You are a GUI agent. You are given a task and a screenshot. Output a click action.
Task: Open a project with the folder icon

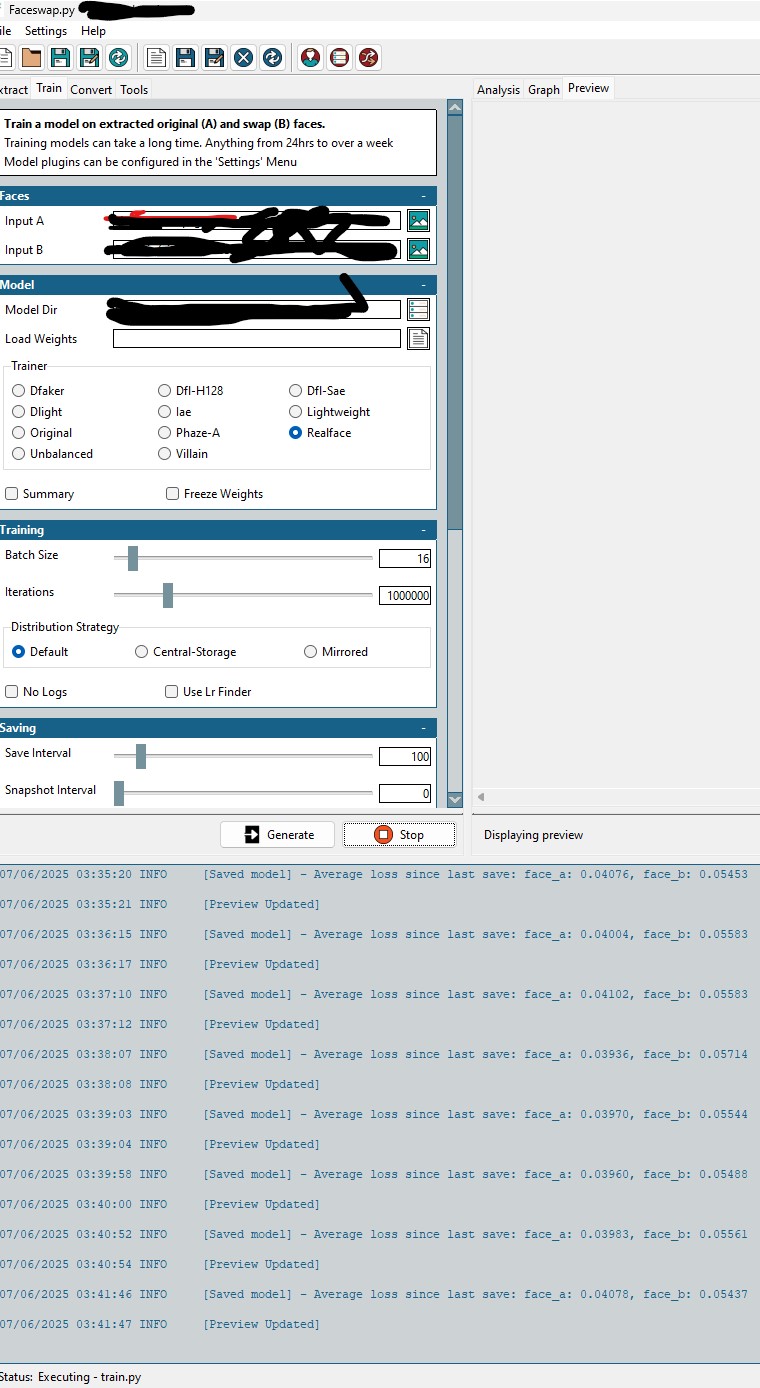pos(31,57)
